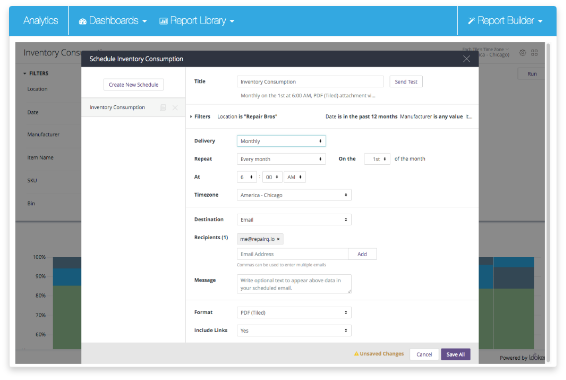Open the Destination dropdown set to Email
Viewport: 566px width, 380px height.
[294, 220]
